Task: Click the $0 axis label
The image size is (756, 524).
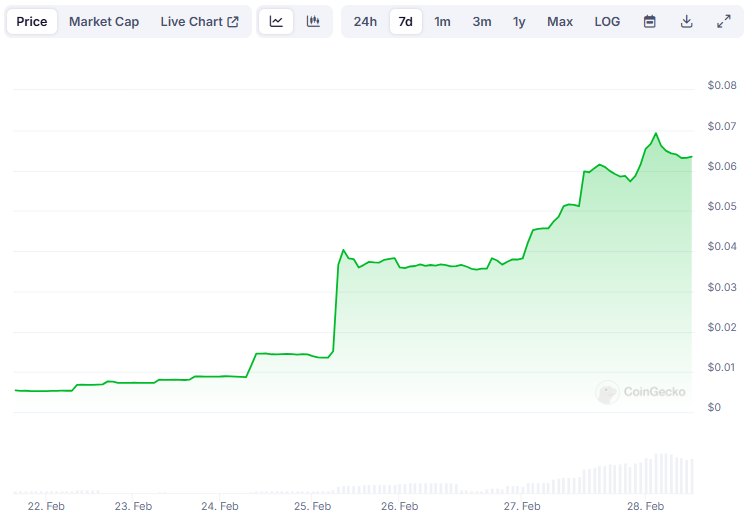Action: click(x=714, y=407)
